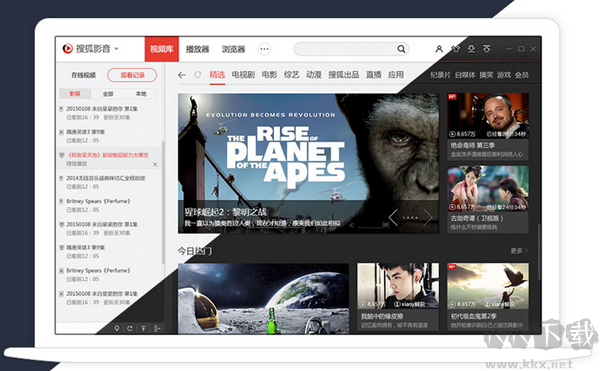The height and width of the screenshot is (371, 600).
Task: Click the 猩球崛起2：黎明之战 banner title
Action: (225, 212)
